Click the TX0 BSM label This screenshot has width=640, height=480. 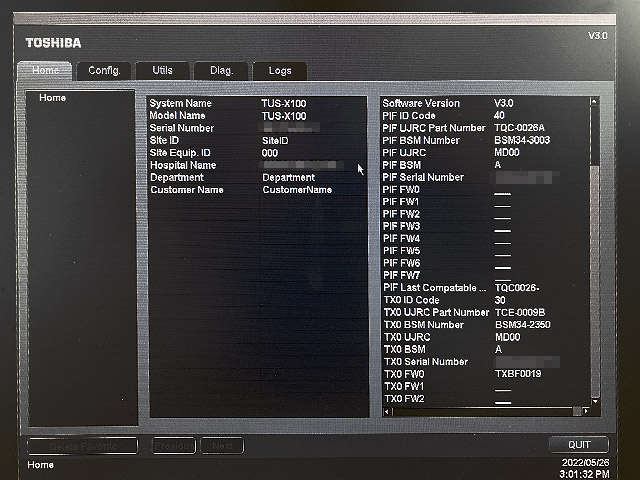(x=405, y=349)
